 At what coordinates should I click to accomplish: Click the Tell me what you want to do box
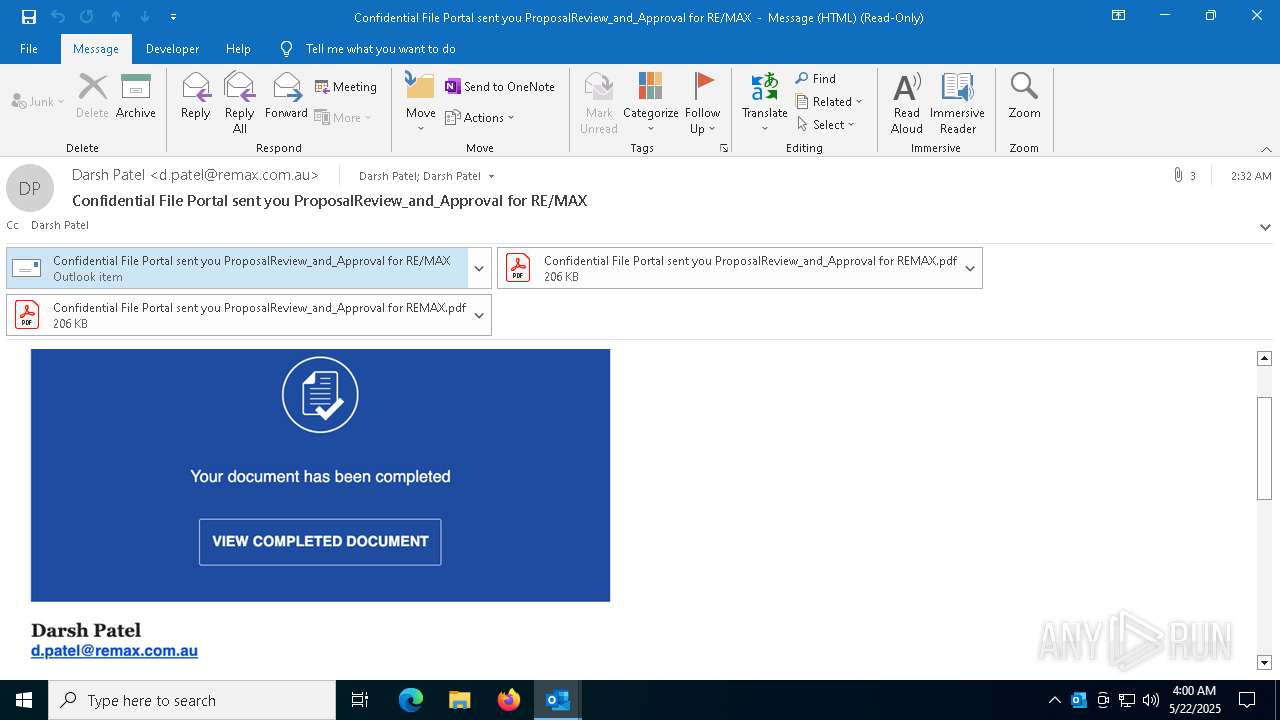pos(380,49)
